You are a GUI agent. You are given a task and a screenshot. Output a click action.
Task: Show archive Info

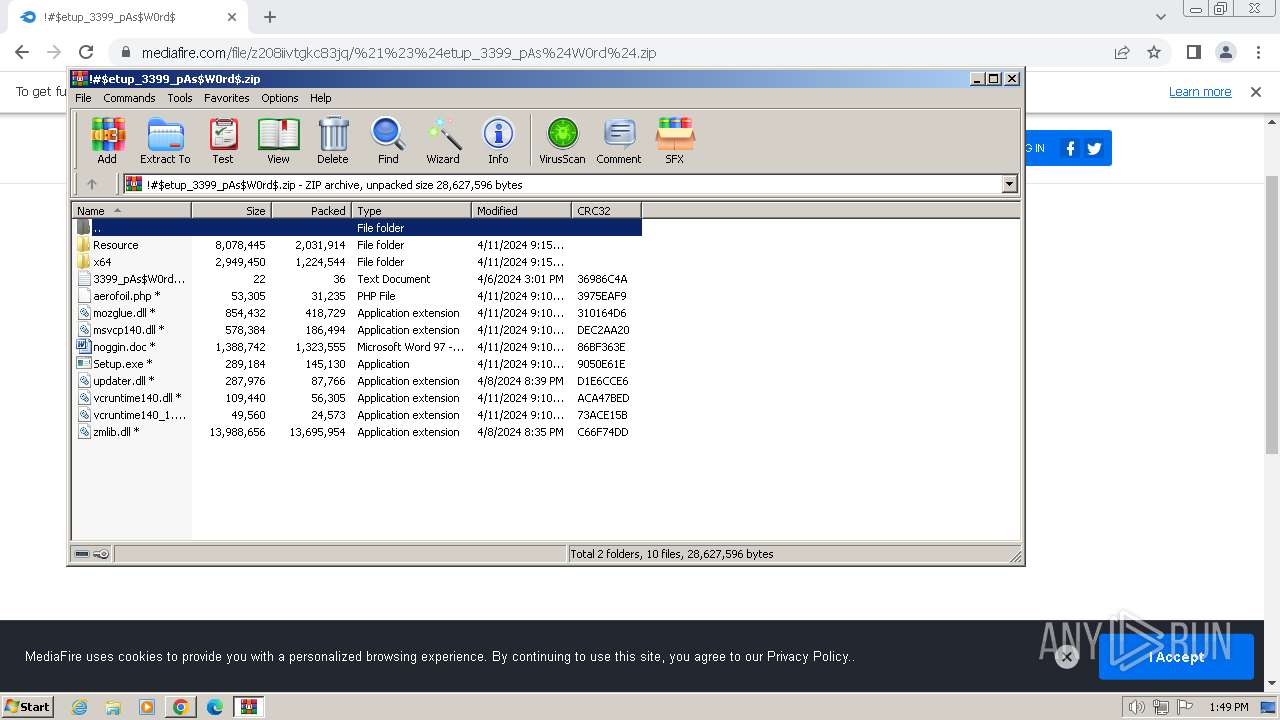click(x=498, y=141)
